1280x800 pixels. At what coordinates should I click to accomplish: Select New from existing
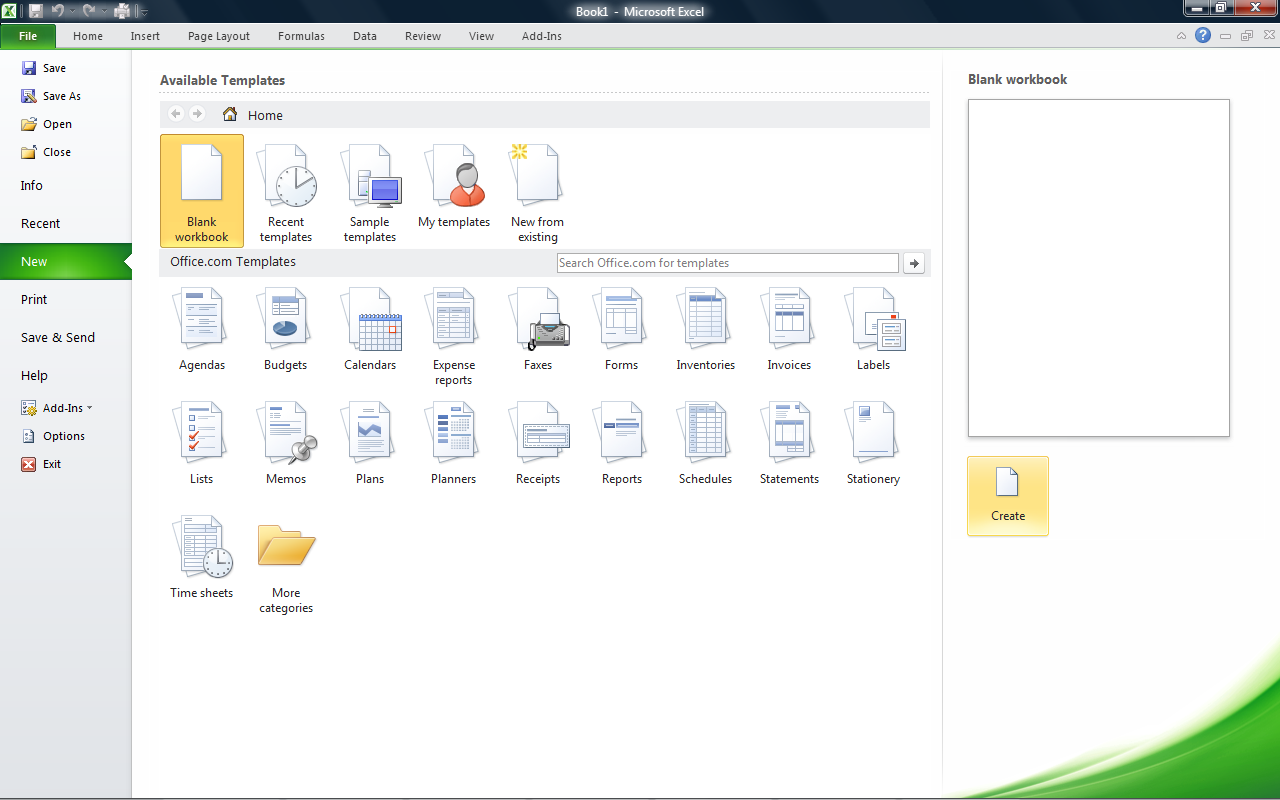(x=537, y=190)
